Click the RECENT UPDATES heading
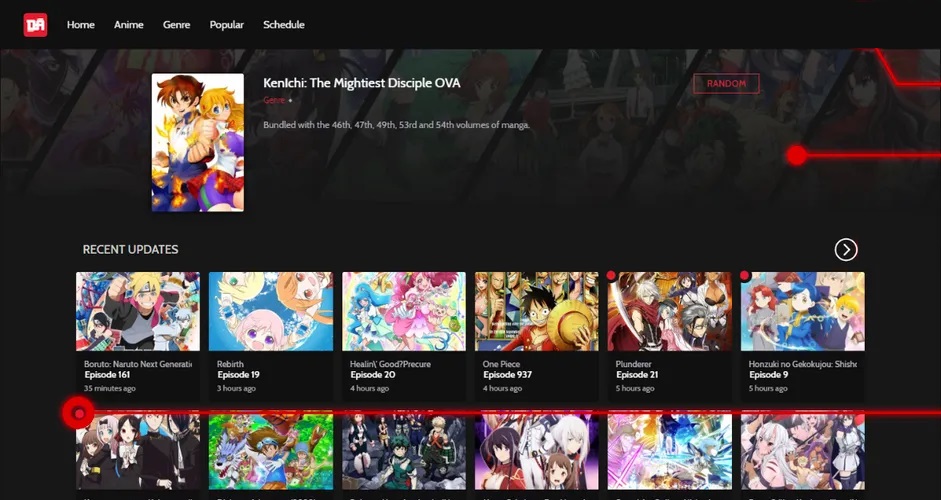 click(130, 249)
